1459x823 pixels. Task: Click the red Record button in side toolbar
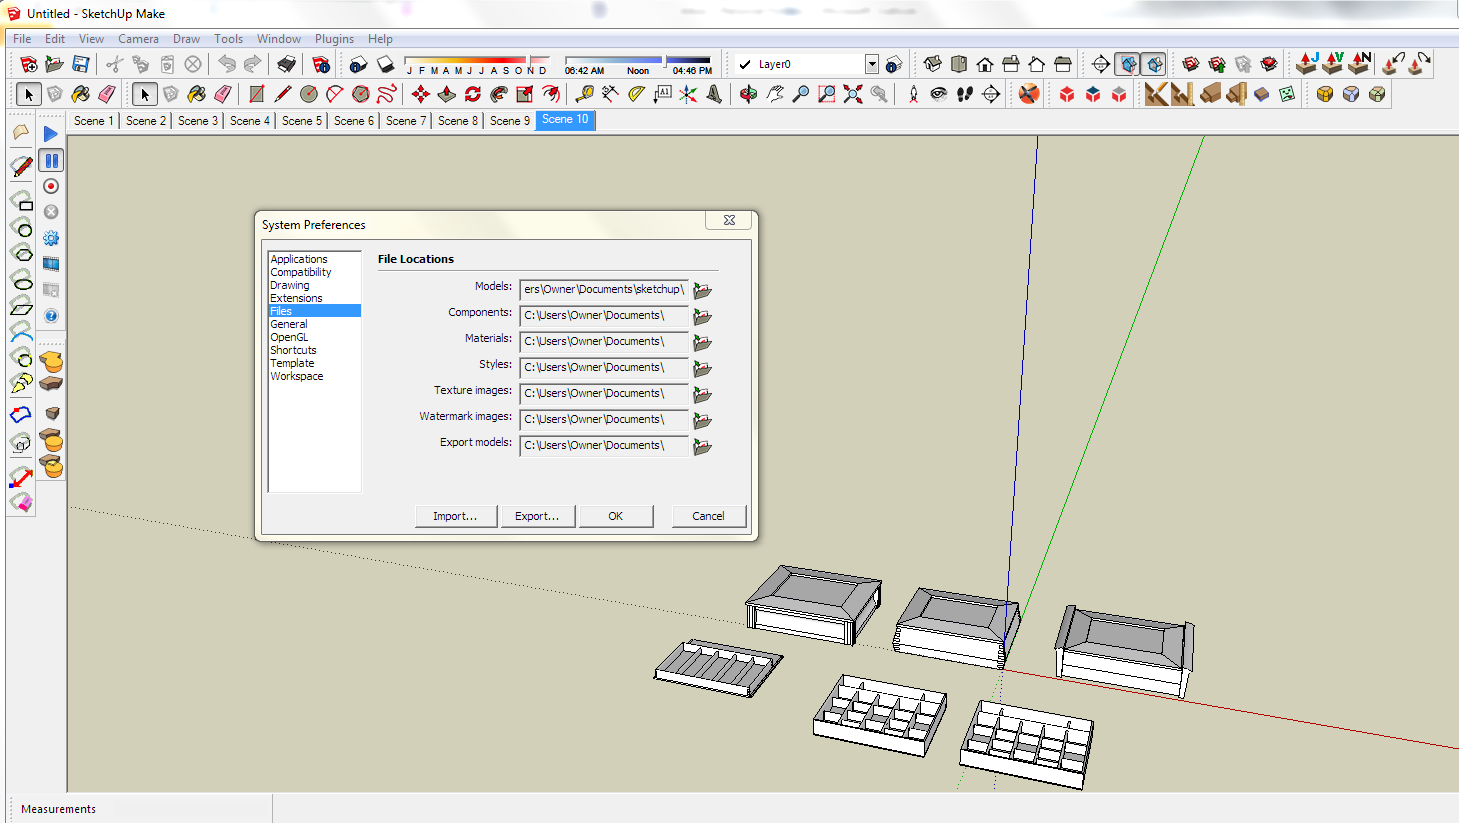click(x=51, y=186)
